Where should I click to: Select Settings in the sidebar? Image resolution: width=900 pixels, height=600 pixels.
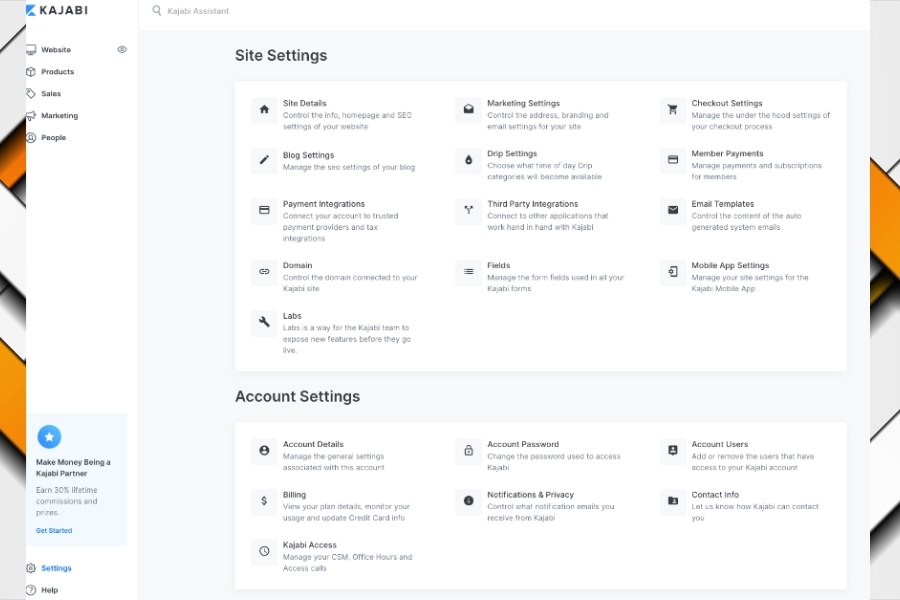pyautogui.click(x=56, y=568)
